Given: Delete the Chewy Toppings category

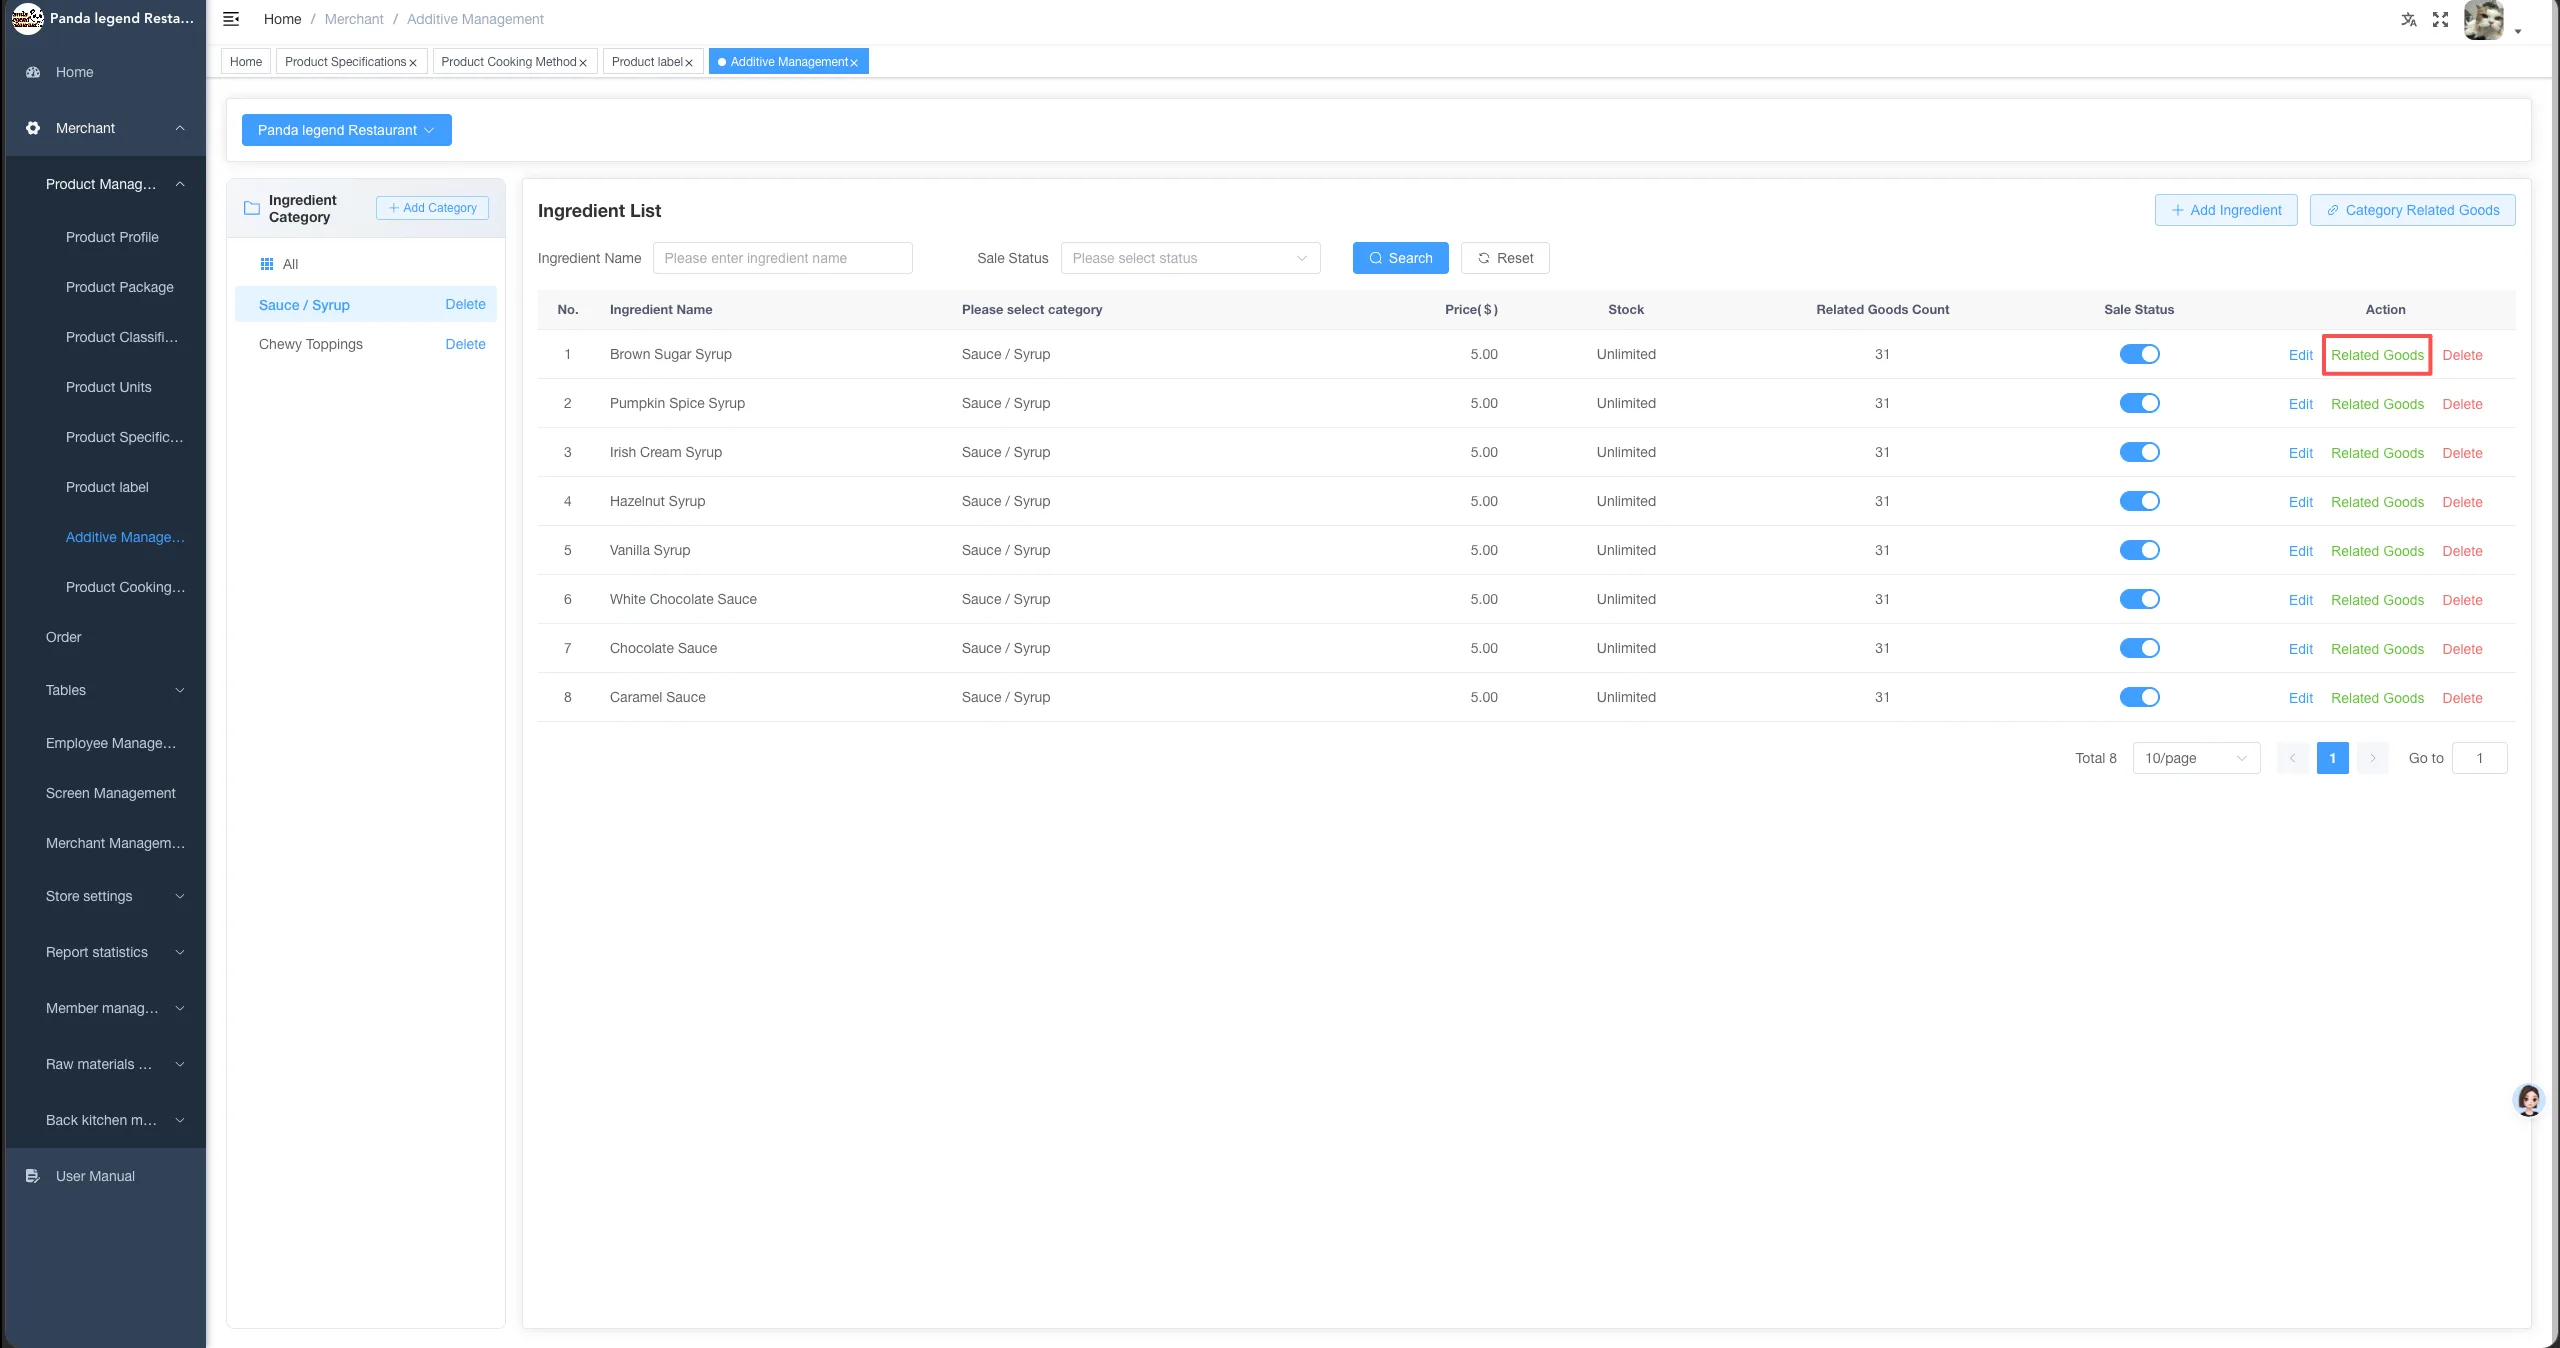Looking at the screenshot, I should point(465,344).
